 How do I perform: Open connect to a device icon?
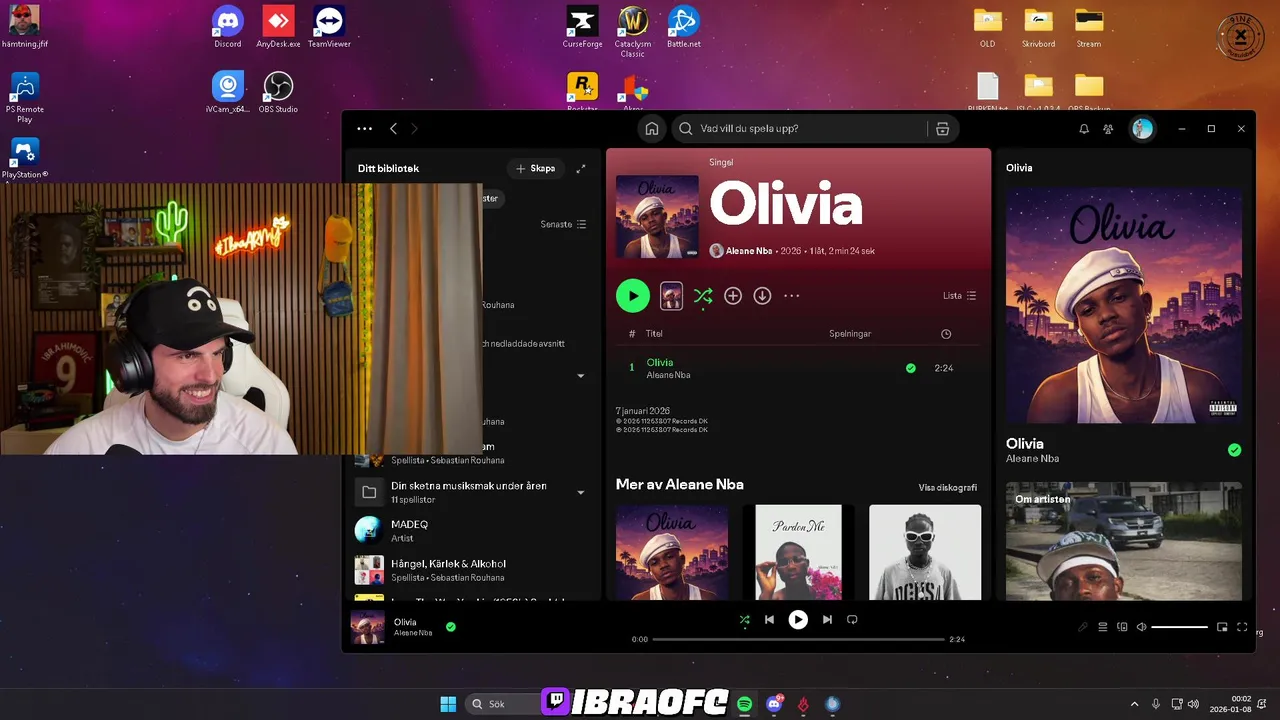pyautogui.click(x=1122, y=627)
